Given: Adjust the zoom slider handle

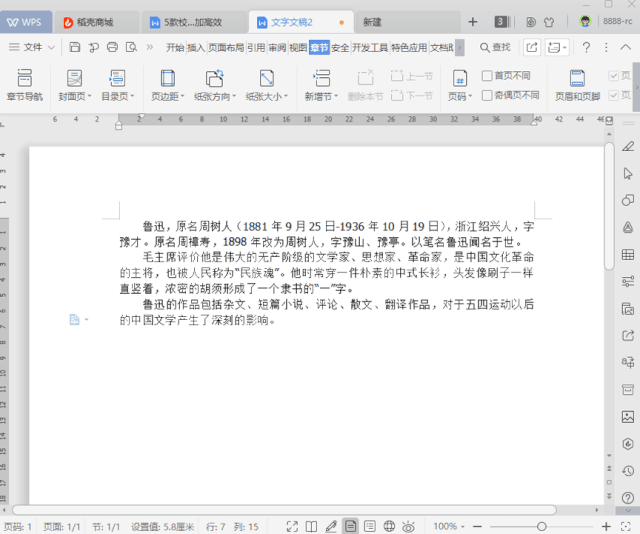Looking at the screenshot, I should pos(542,527).
